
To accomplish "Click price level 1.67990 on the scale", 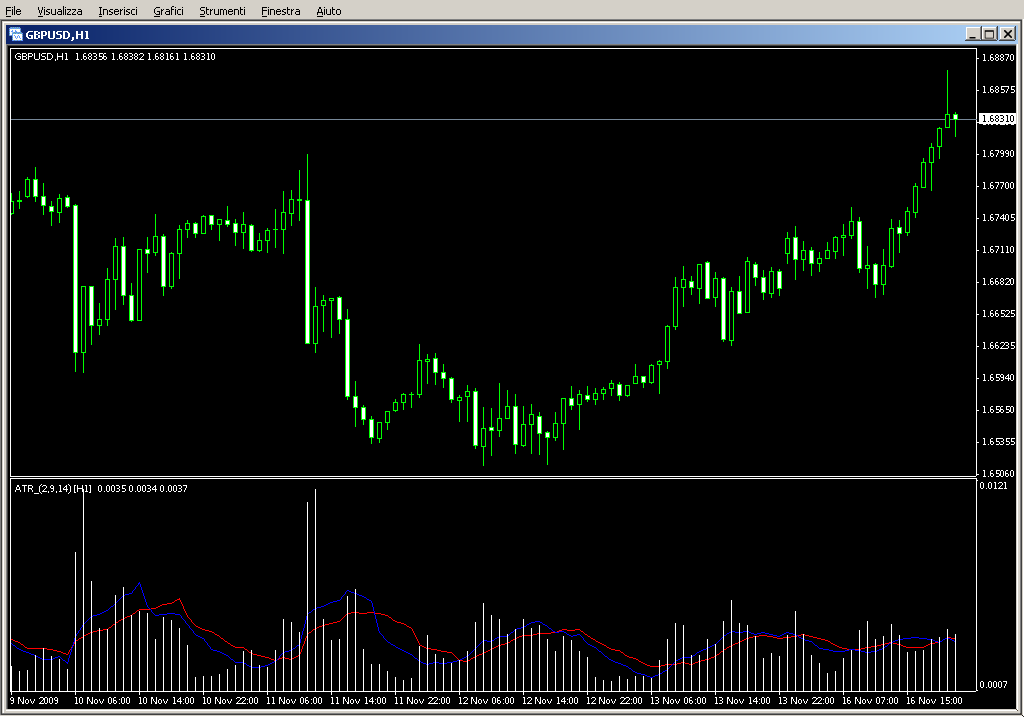I will click(x=999, y=153).
